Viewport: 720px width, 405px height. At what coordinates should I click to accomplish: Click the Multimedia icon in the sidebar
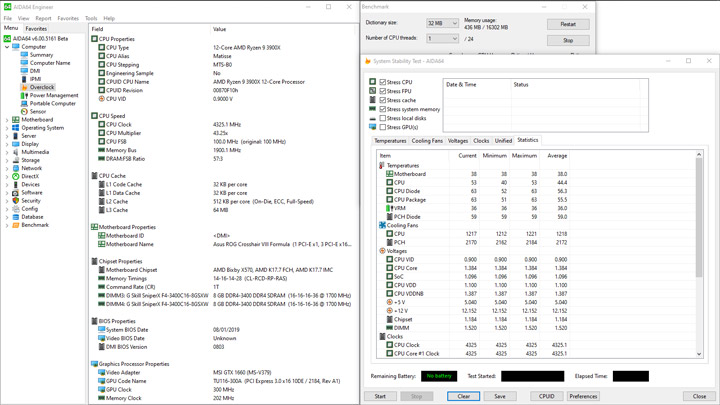point(16,152)
